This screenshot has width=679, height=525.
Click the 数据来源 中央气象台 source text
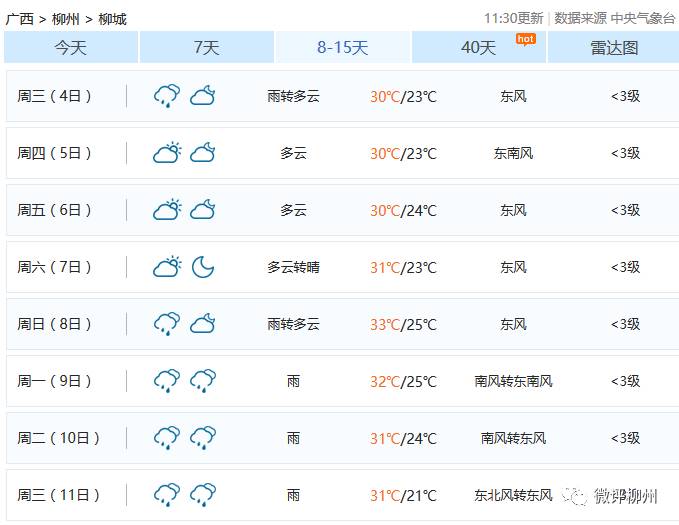pos(615,18)
